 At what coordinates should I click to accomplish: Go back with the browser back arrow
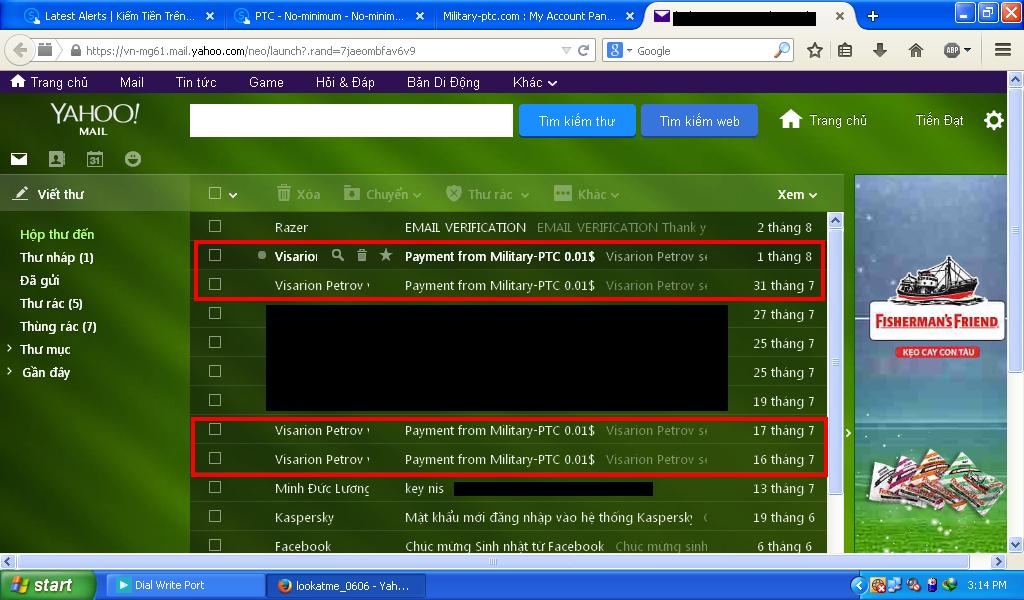[20, 50]
